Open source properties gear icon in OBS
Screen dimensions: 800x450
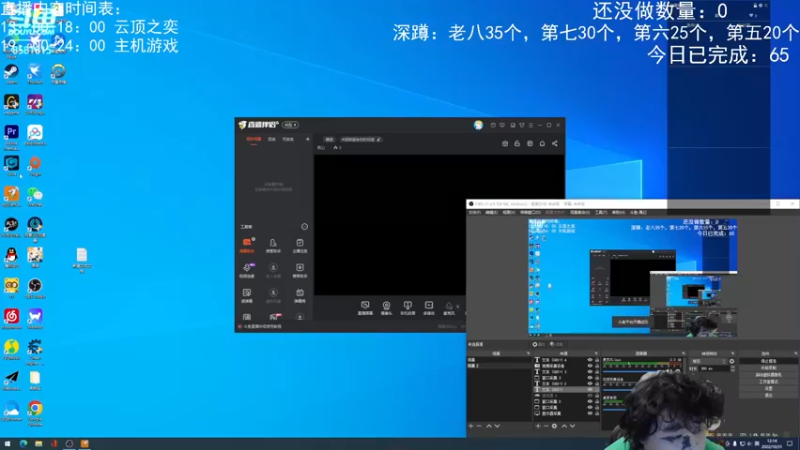[x=555, y=426]
